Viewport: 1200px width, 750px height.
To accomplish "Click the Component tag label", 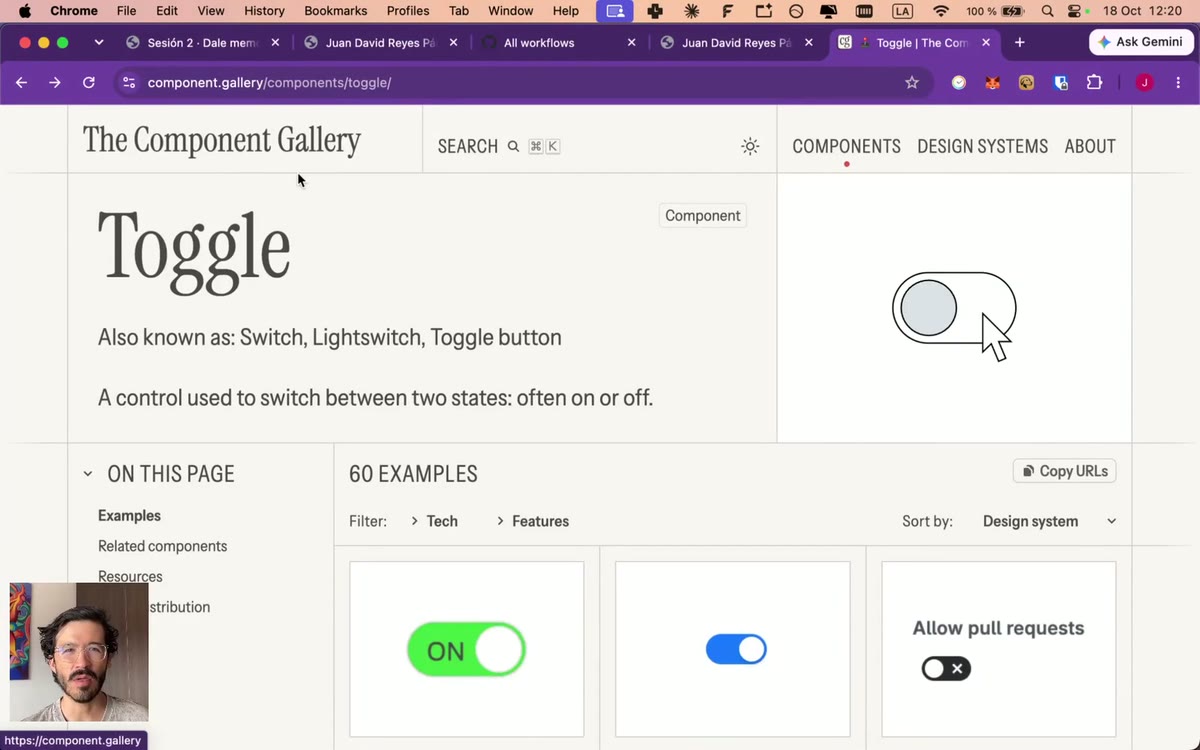I will 703,216.
